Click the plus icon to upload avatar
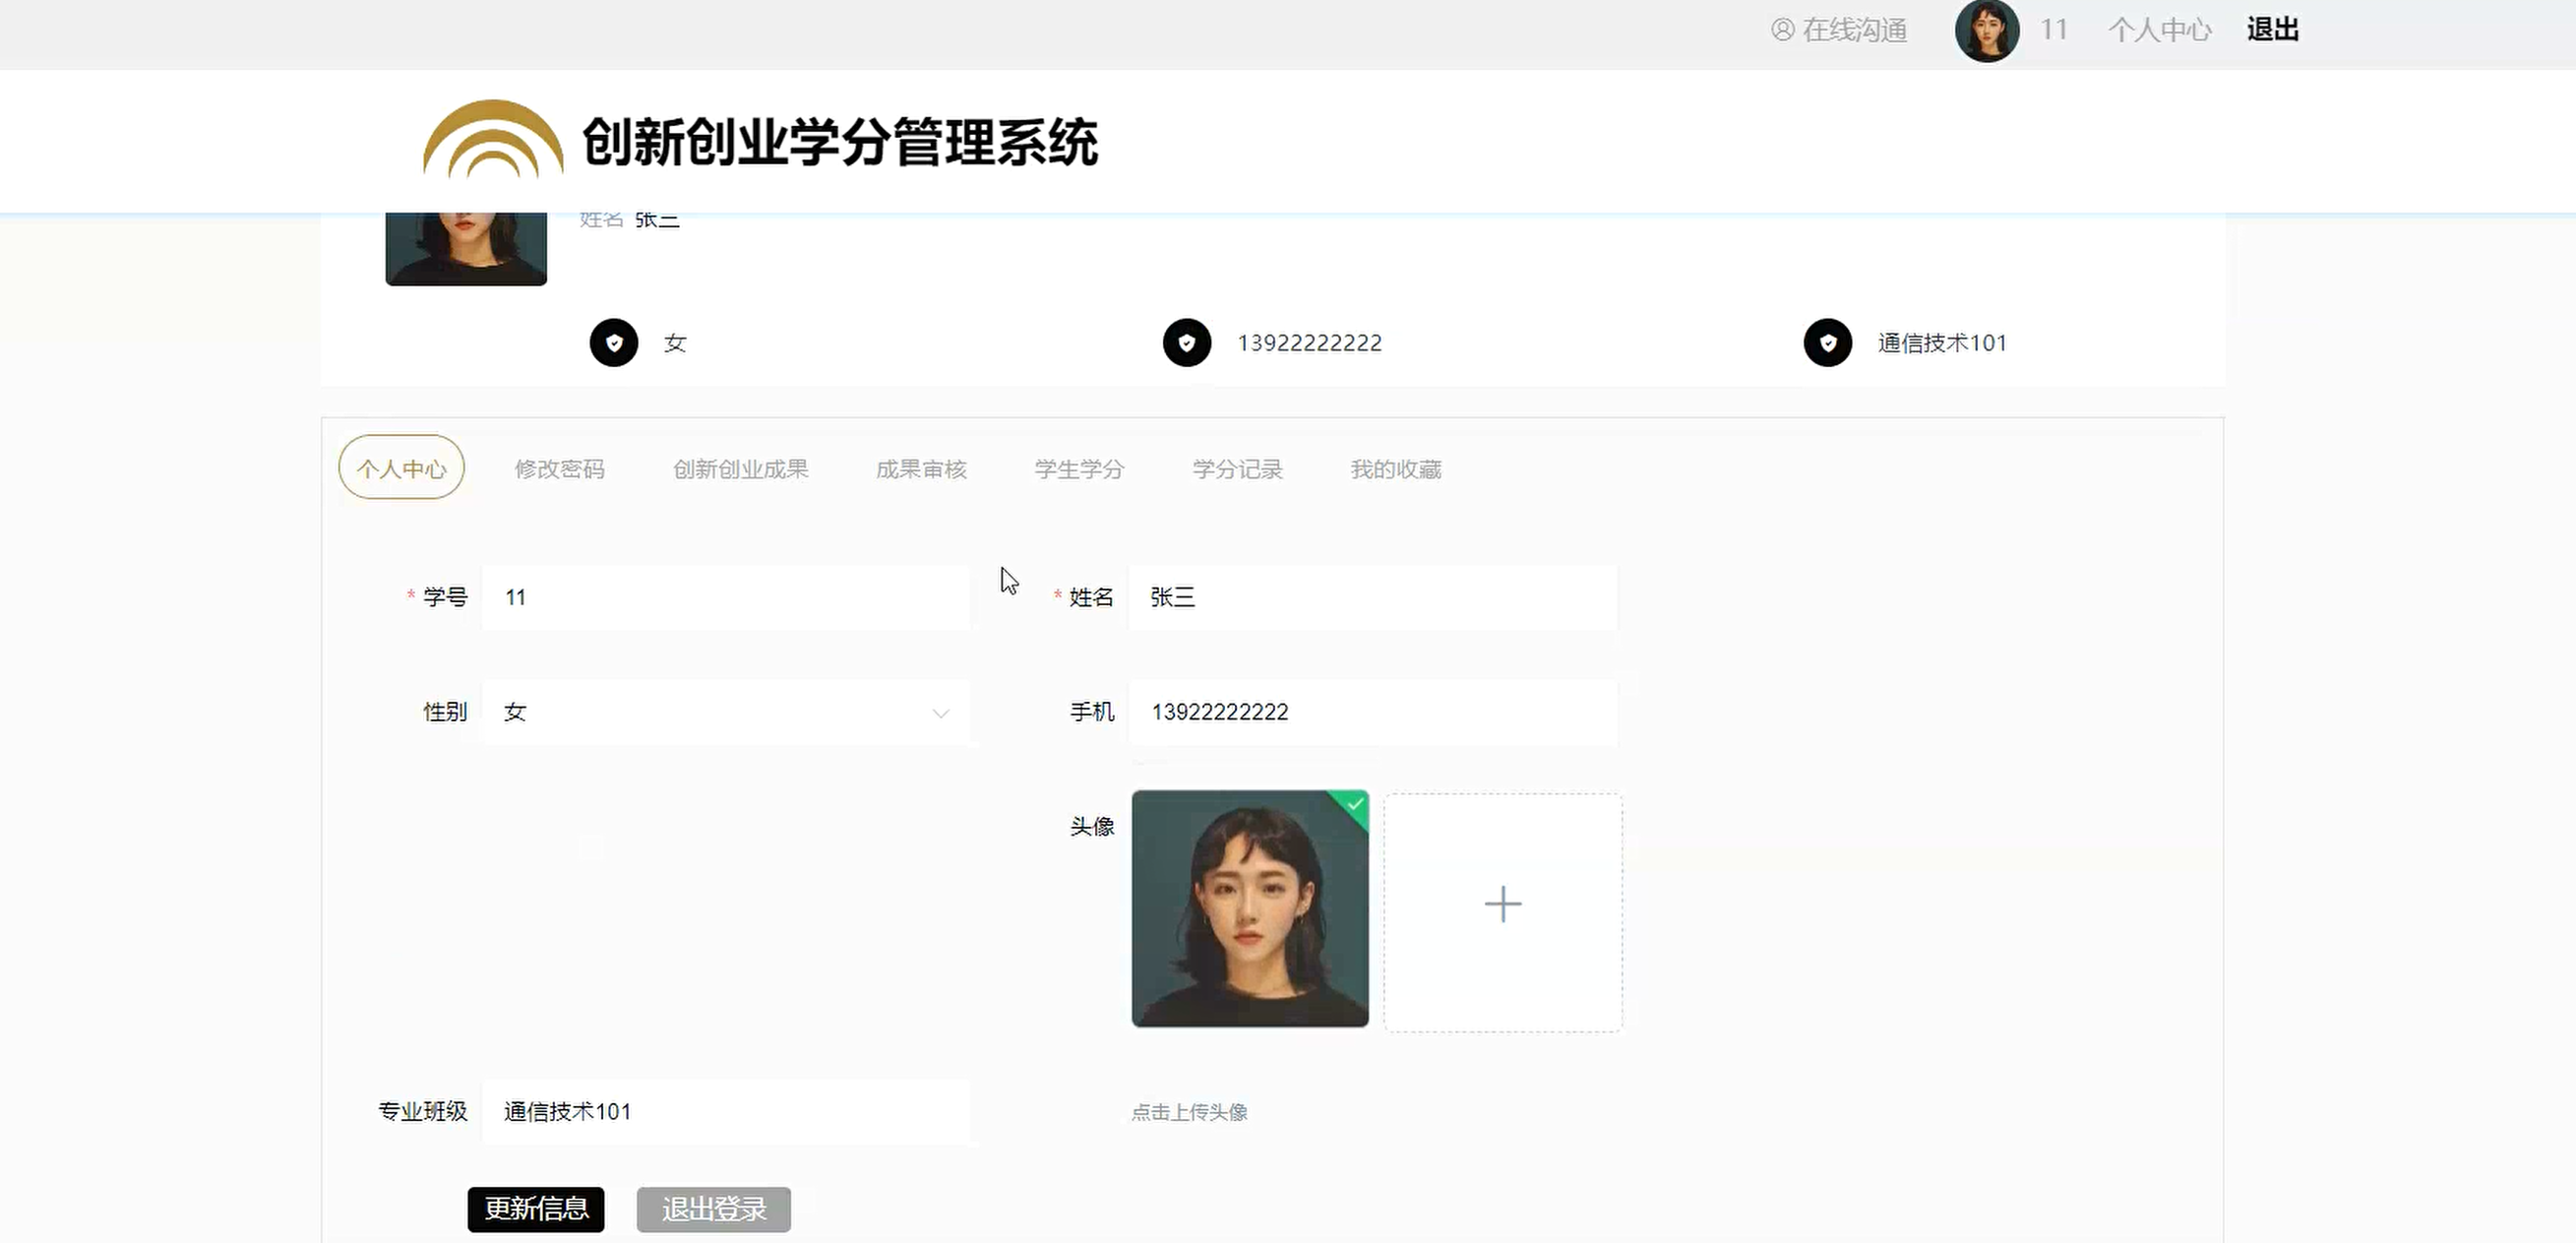2576x1243 pixels. (x=1503, y=905)
